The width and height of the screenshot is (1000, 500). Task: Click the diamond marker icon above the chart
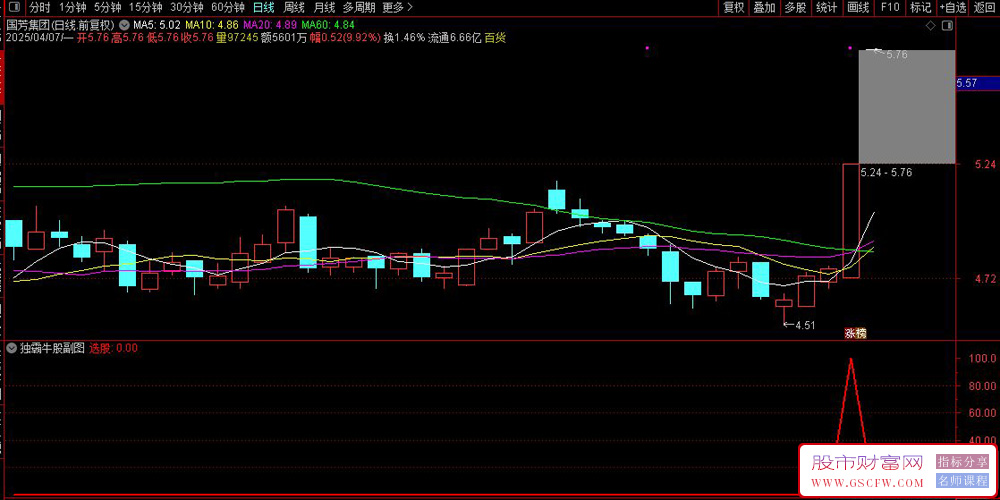(930, 26)
